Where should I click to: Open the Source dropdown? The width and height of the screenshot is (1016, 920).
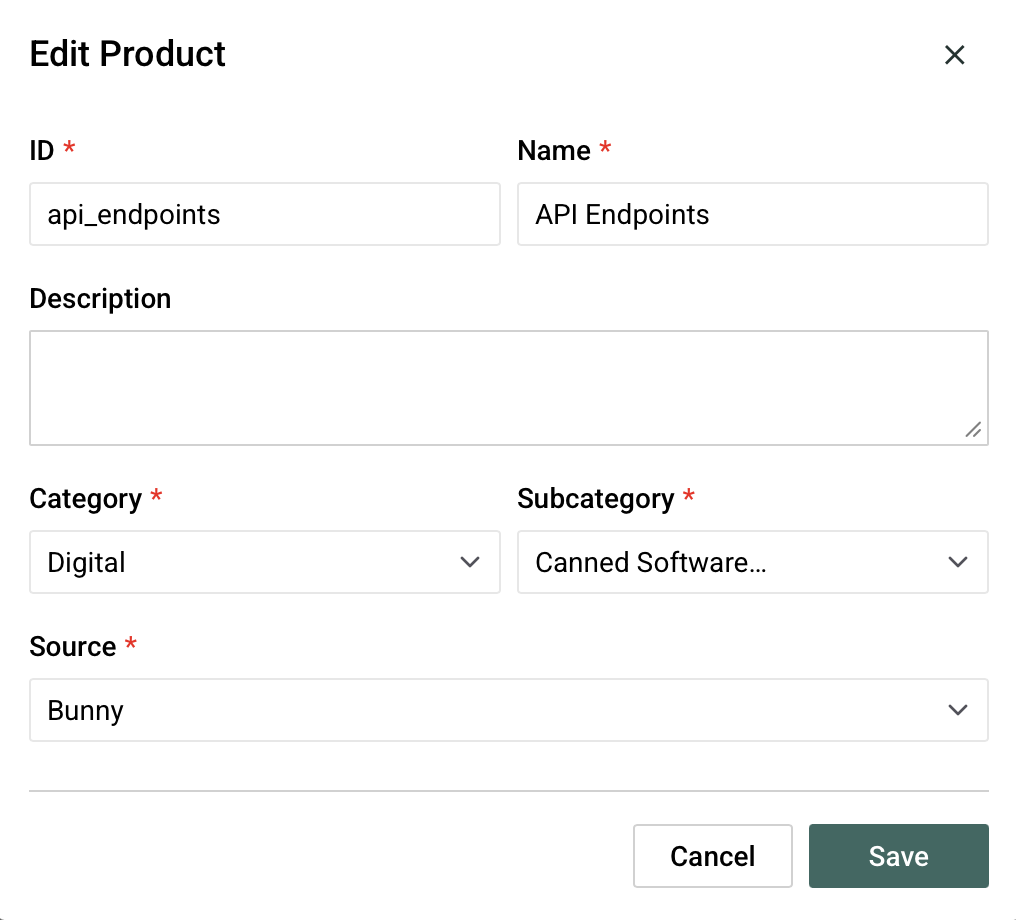pyautogui.click(x=509, y=710)
